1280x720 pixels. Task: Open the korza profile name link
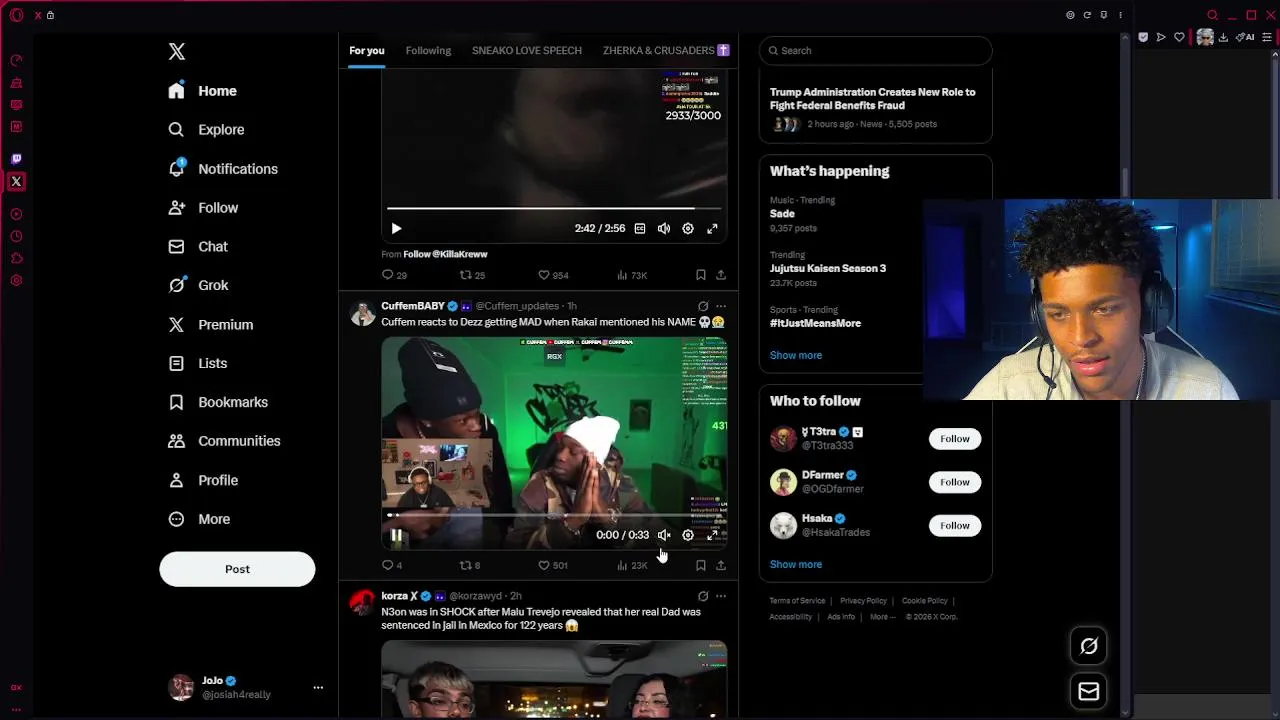pyautogui.click(x=399, y=596)
